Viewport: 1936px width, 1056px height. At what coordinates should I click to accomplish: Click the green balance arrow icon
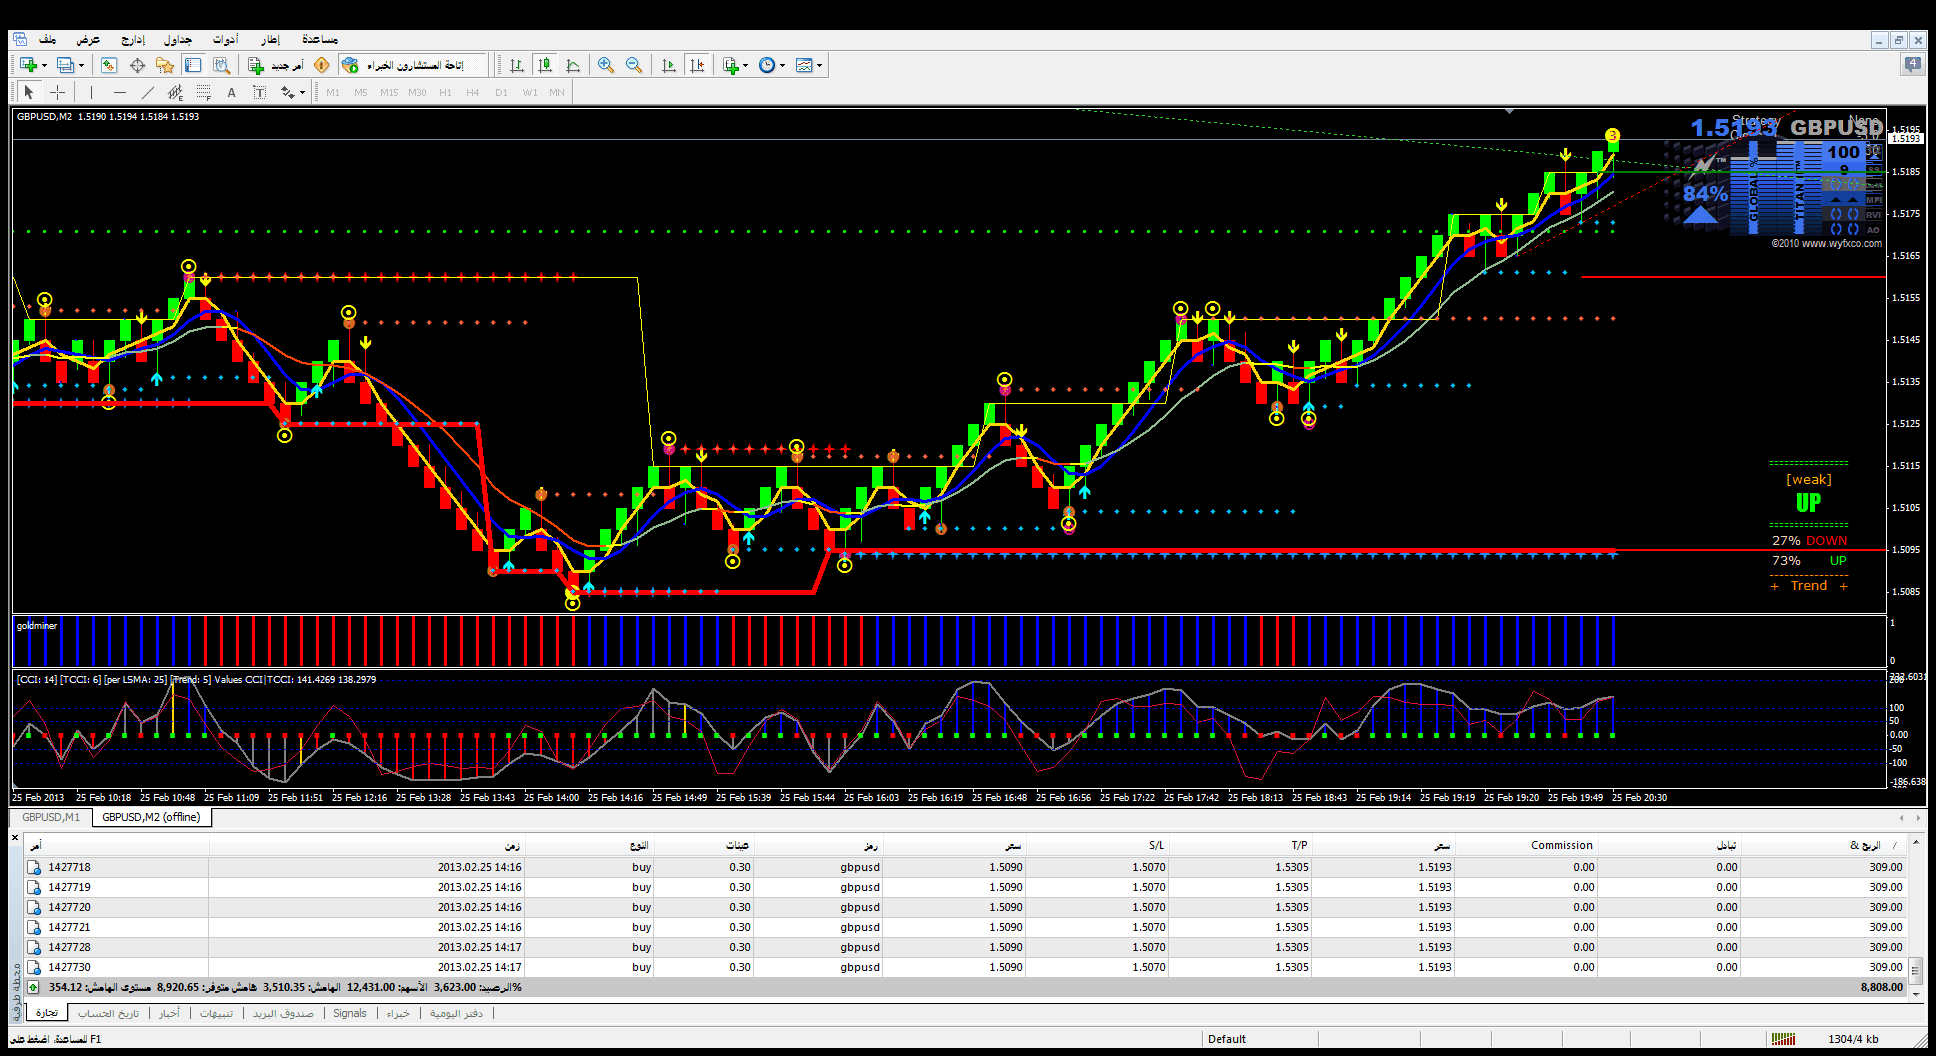coord(33,987)
